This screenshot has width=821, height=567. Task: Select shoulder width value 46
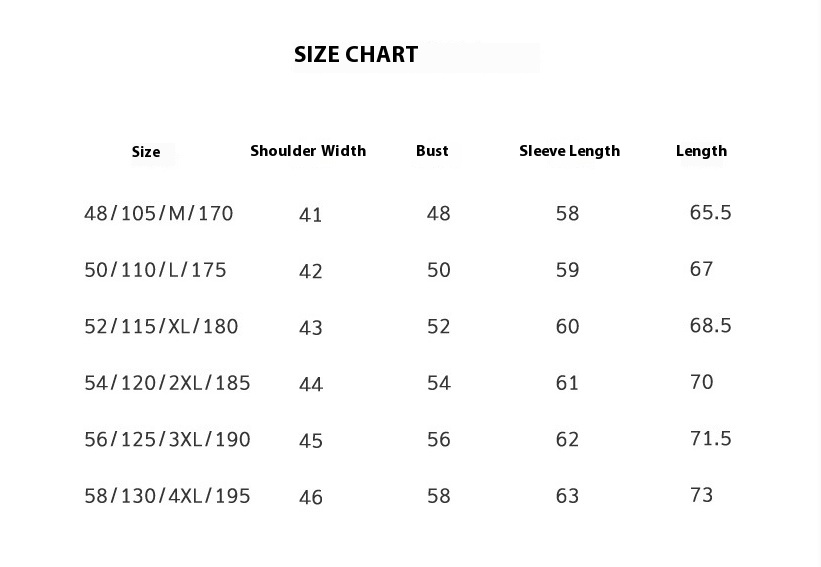[310, 497]
